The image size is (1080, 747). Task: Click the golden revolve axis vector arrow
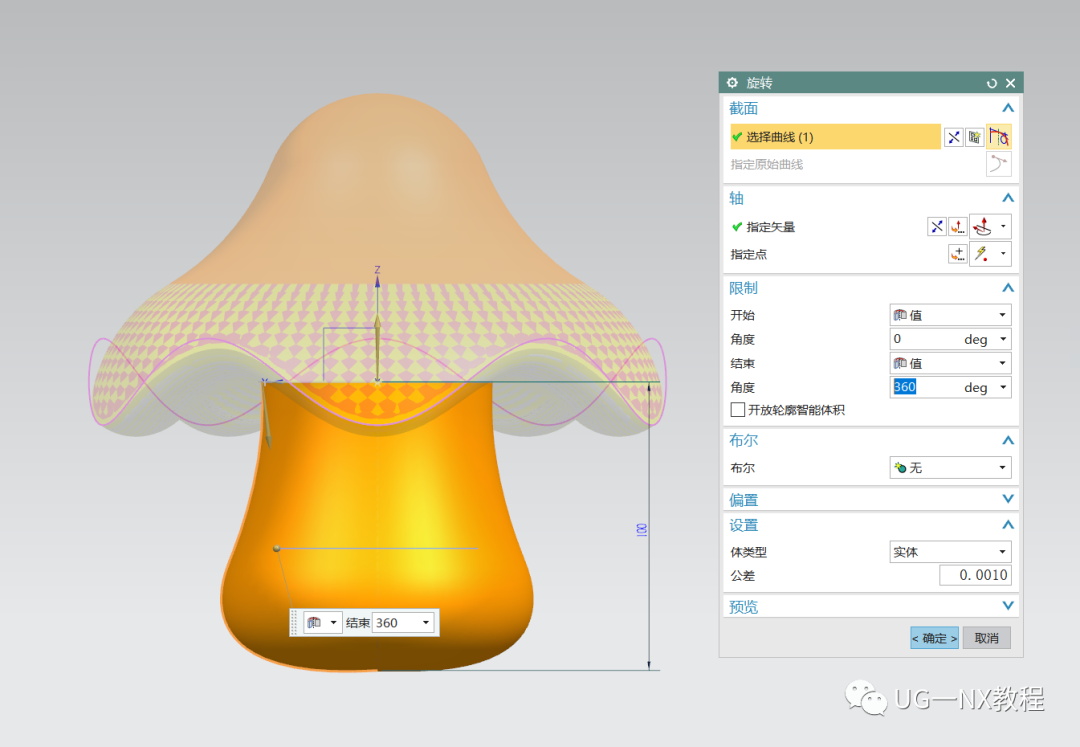377,346
